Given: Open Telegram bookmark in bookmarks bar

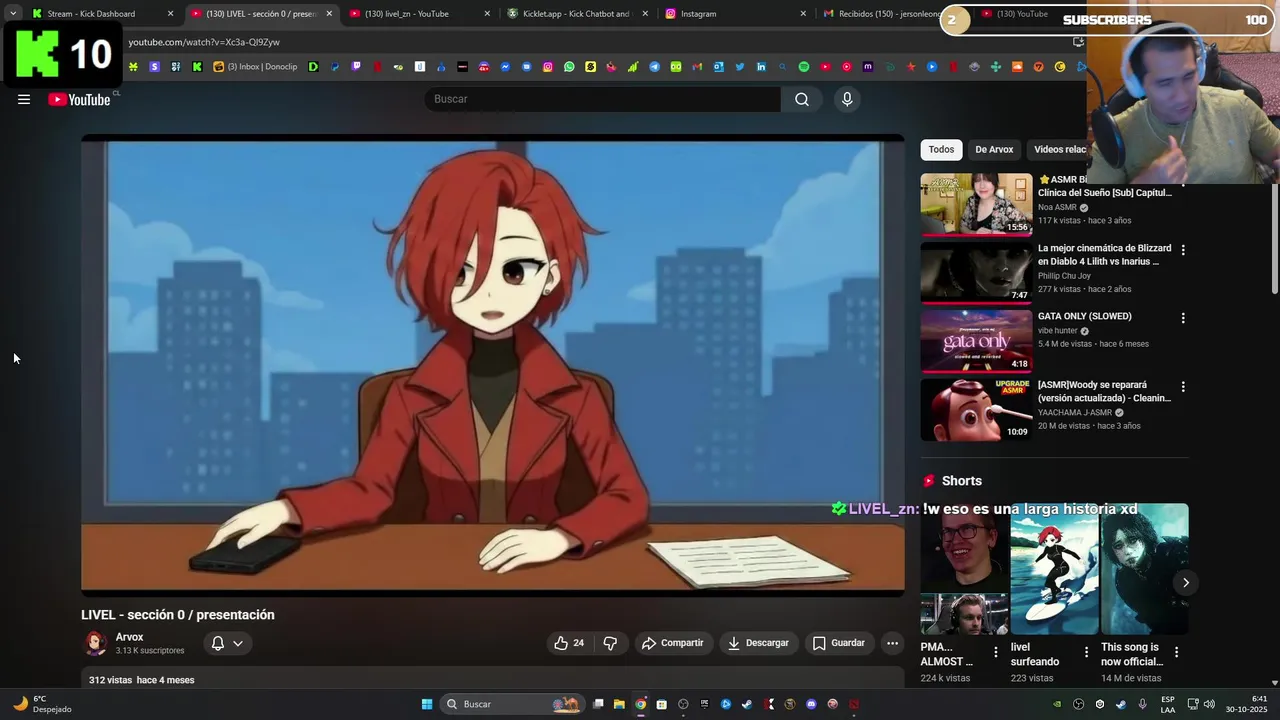Looking at the screenshot, I should (655, 67).
